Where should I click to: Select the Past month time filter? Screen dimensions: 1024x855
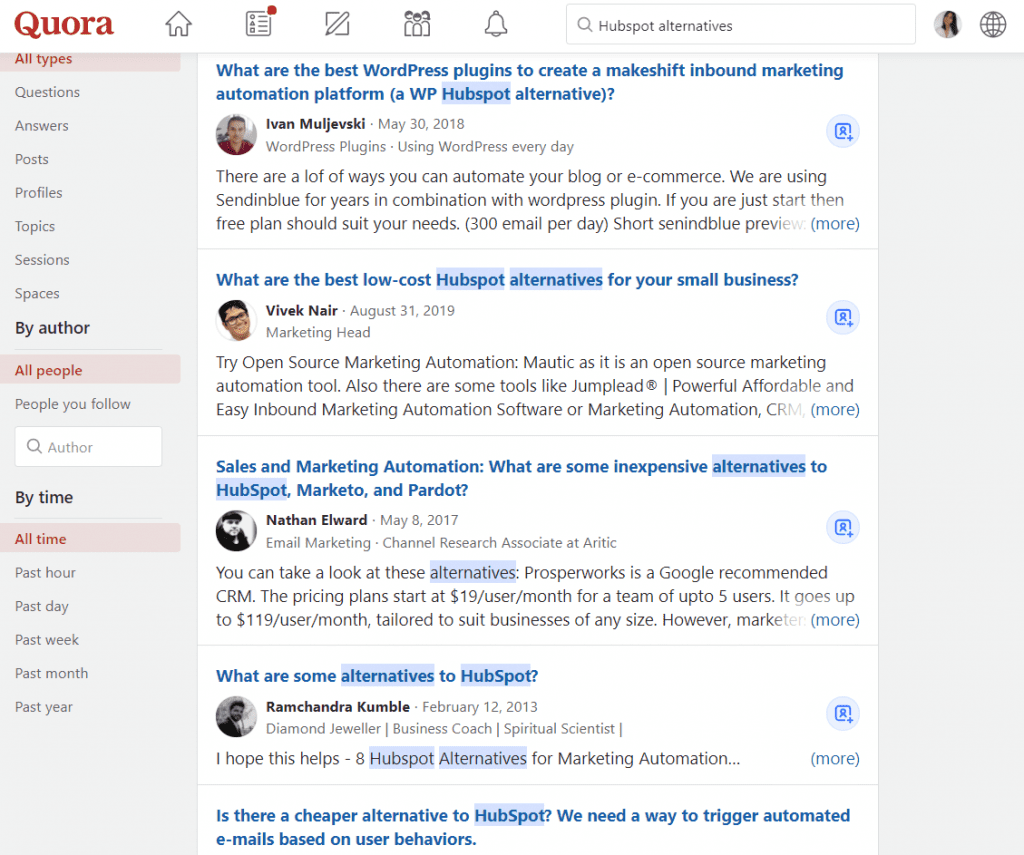pos(51,673)
